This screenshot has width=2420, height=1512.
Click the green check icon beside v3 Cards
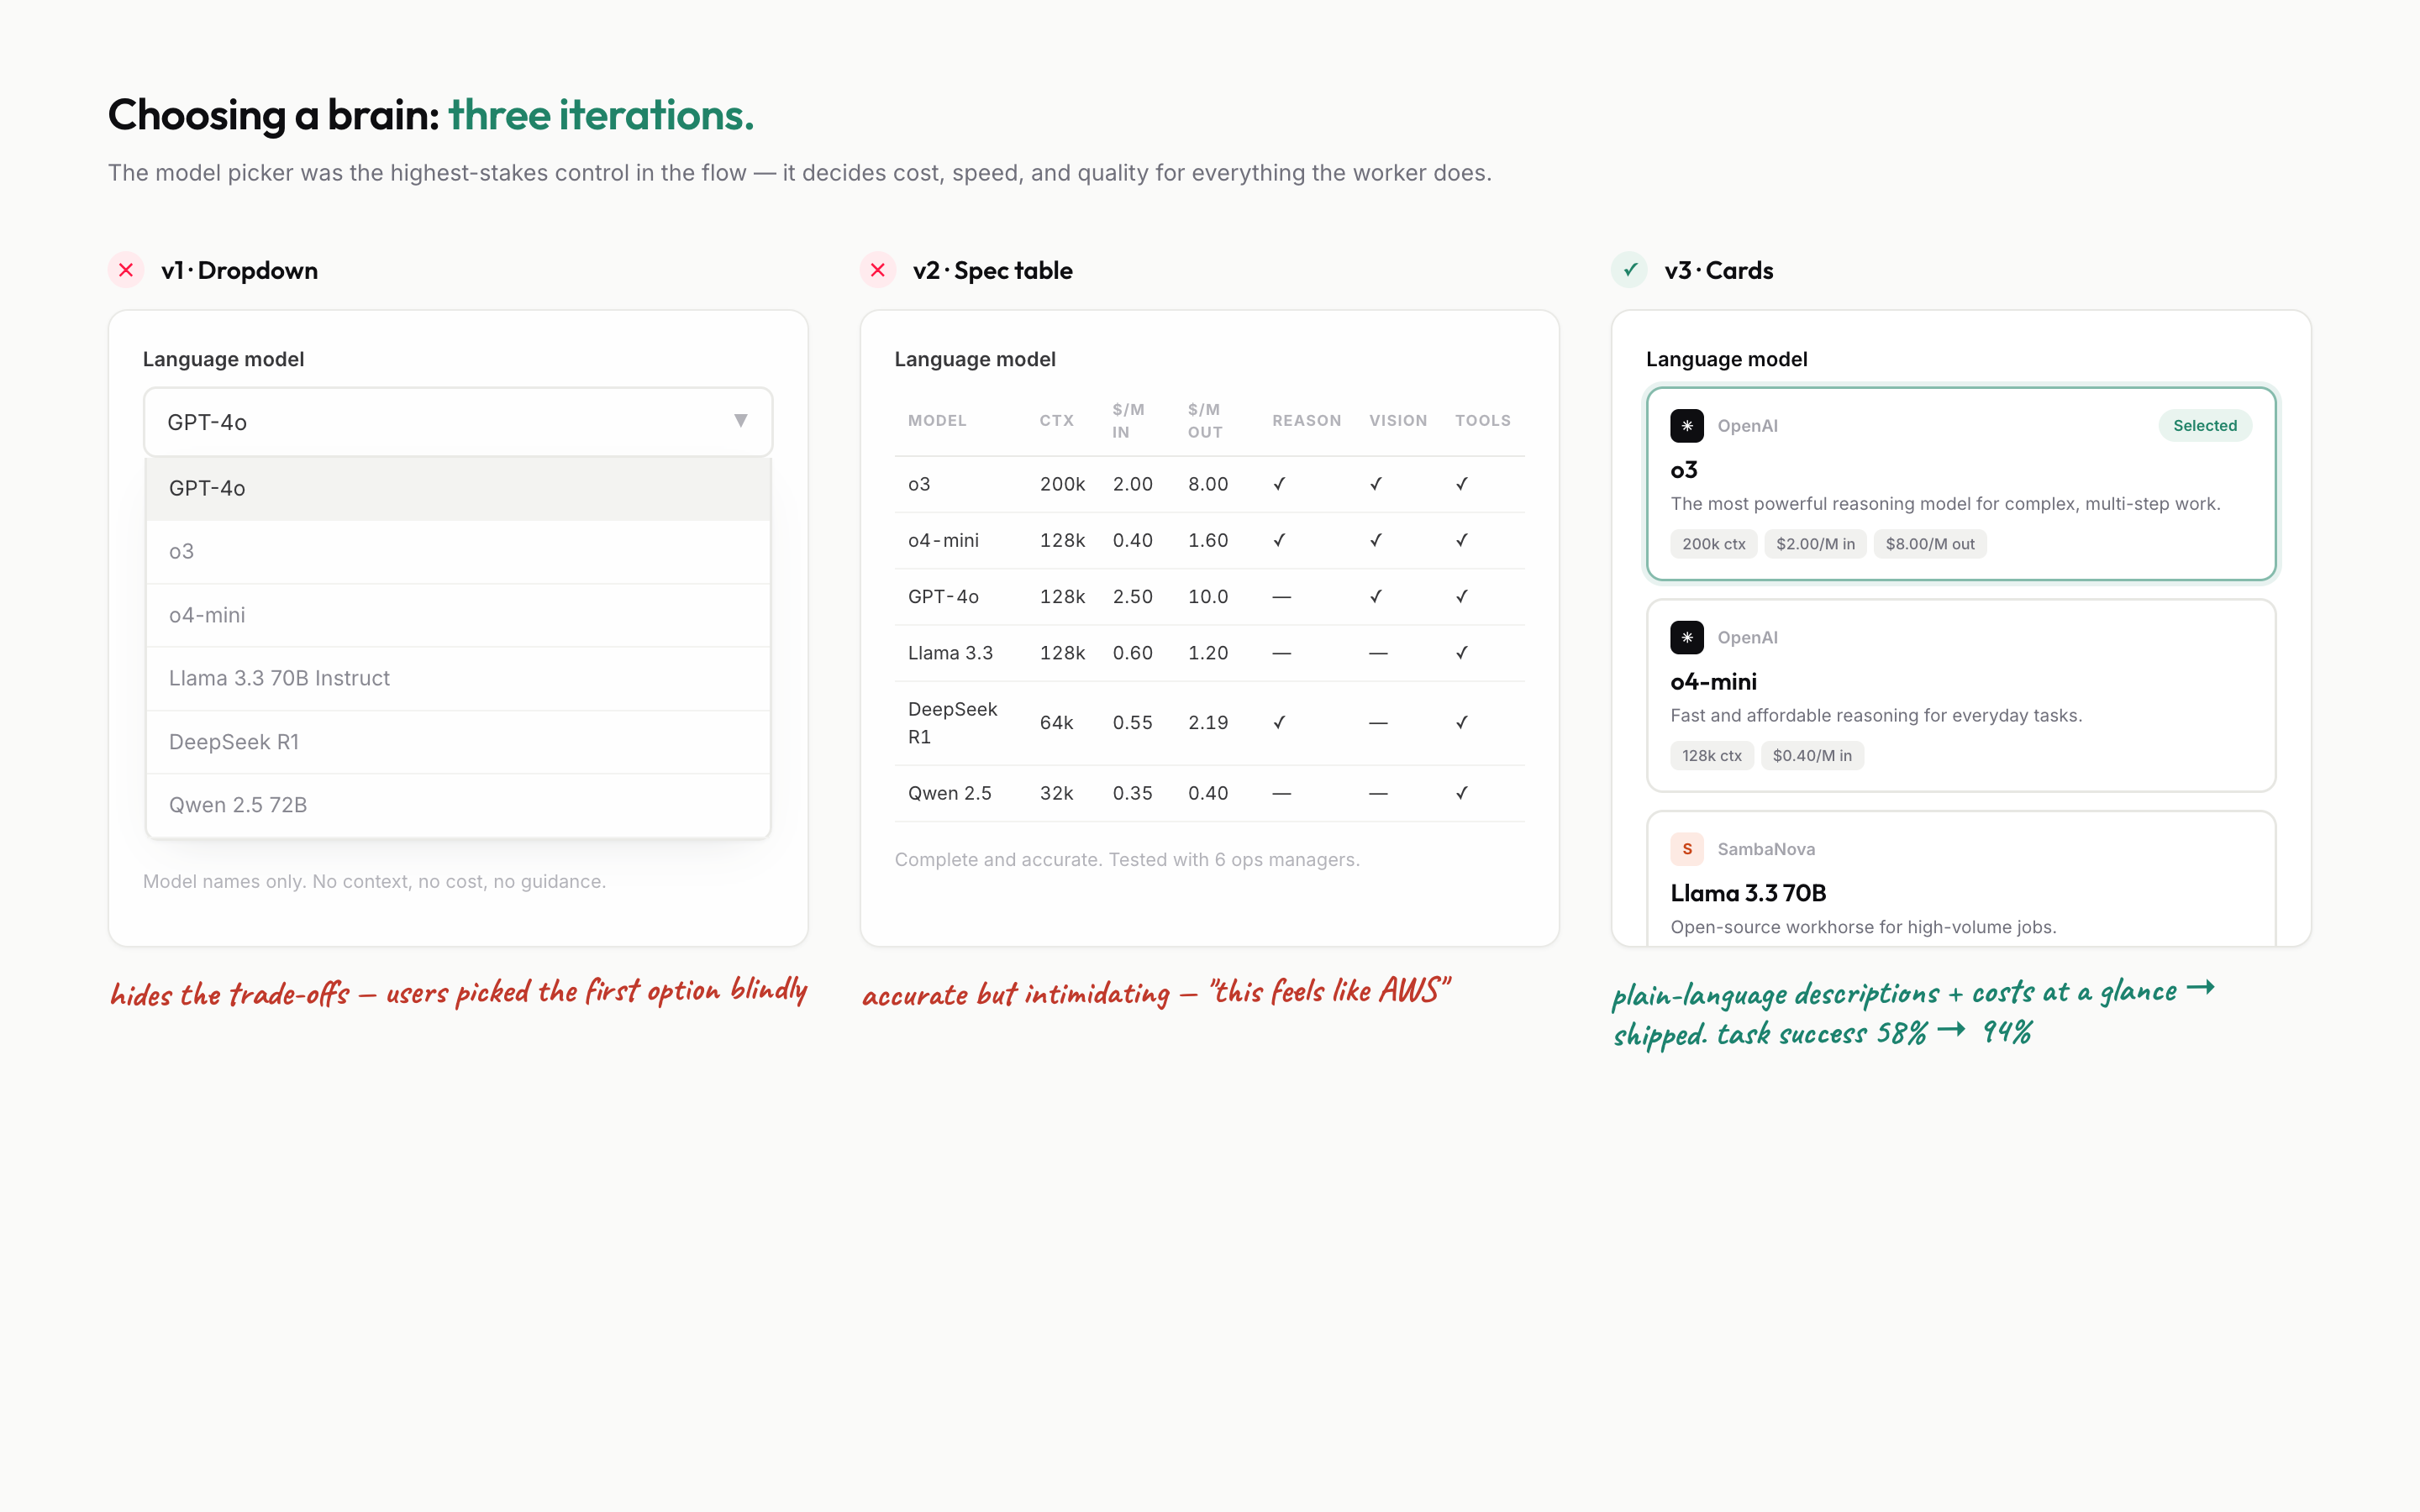point(1630,270)
